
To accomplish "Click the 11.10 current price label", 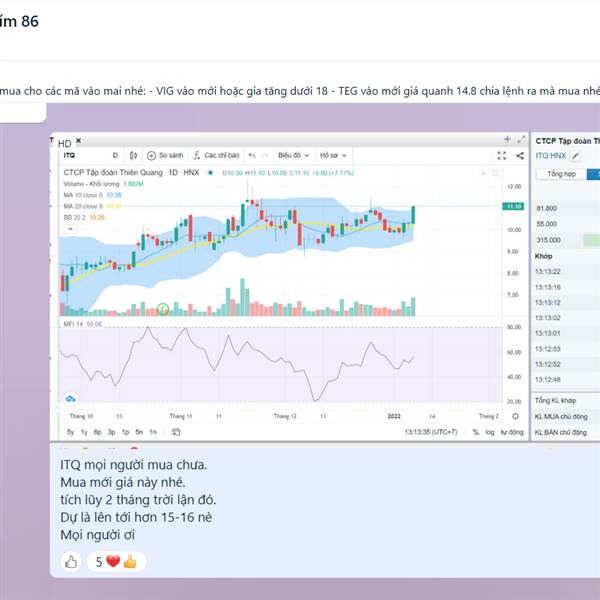I will [513, 206].
